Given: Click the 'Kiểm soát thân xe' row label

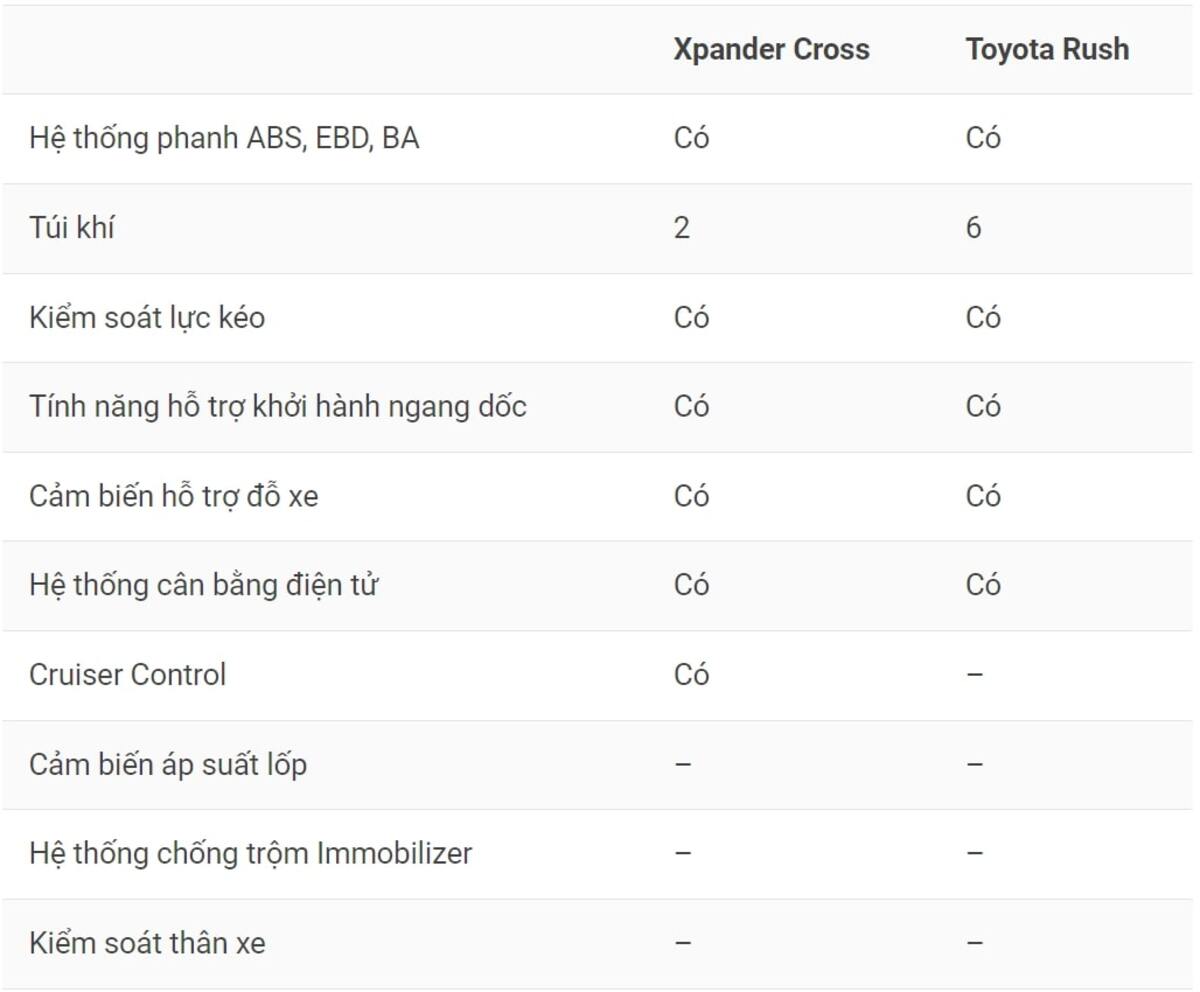Looking at the screenshot, I should (147, 943).
